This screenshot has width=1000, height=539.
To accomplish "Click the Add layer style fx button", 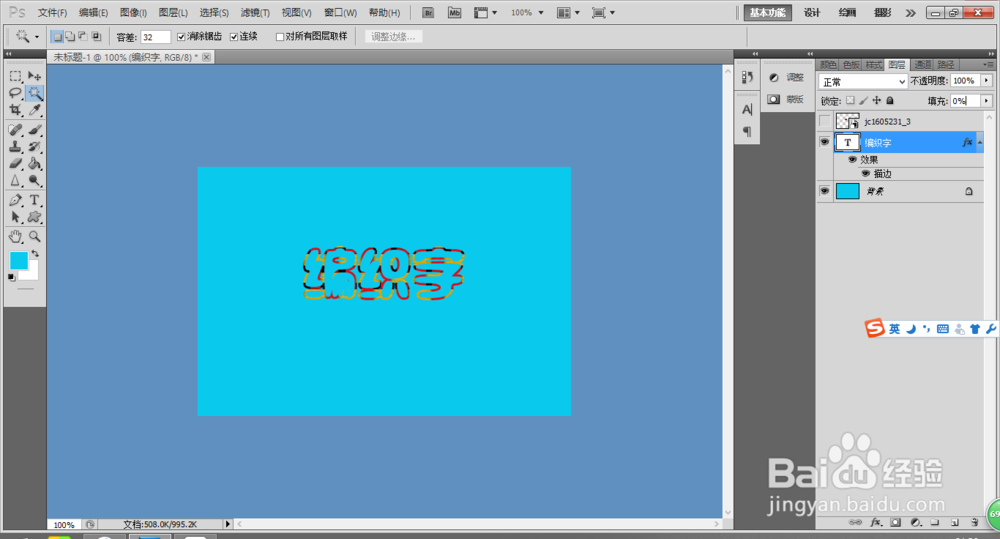I will pyautogui.click(x=876, y=522).
